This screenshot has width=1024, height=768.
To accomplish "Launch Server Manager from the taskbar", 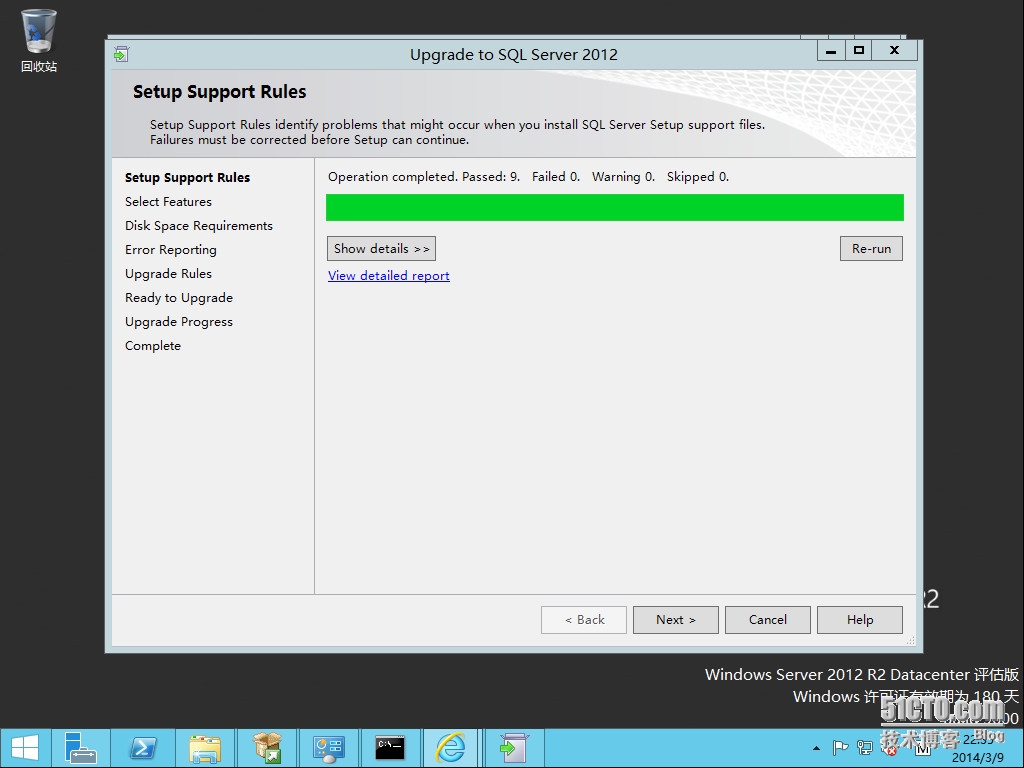I will pyautogui.click(x=80, y=748).
